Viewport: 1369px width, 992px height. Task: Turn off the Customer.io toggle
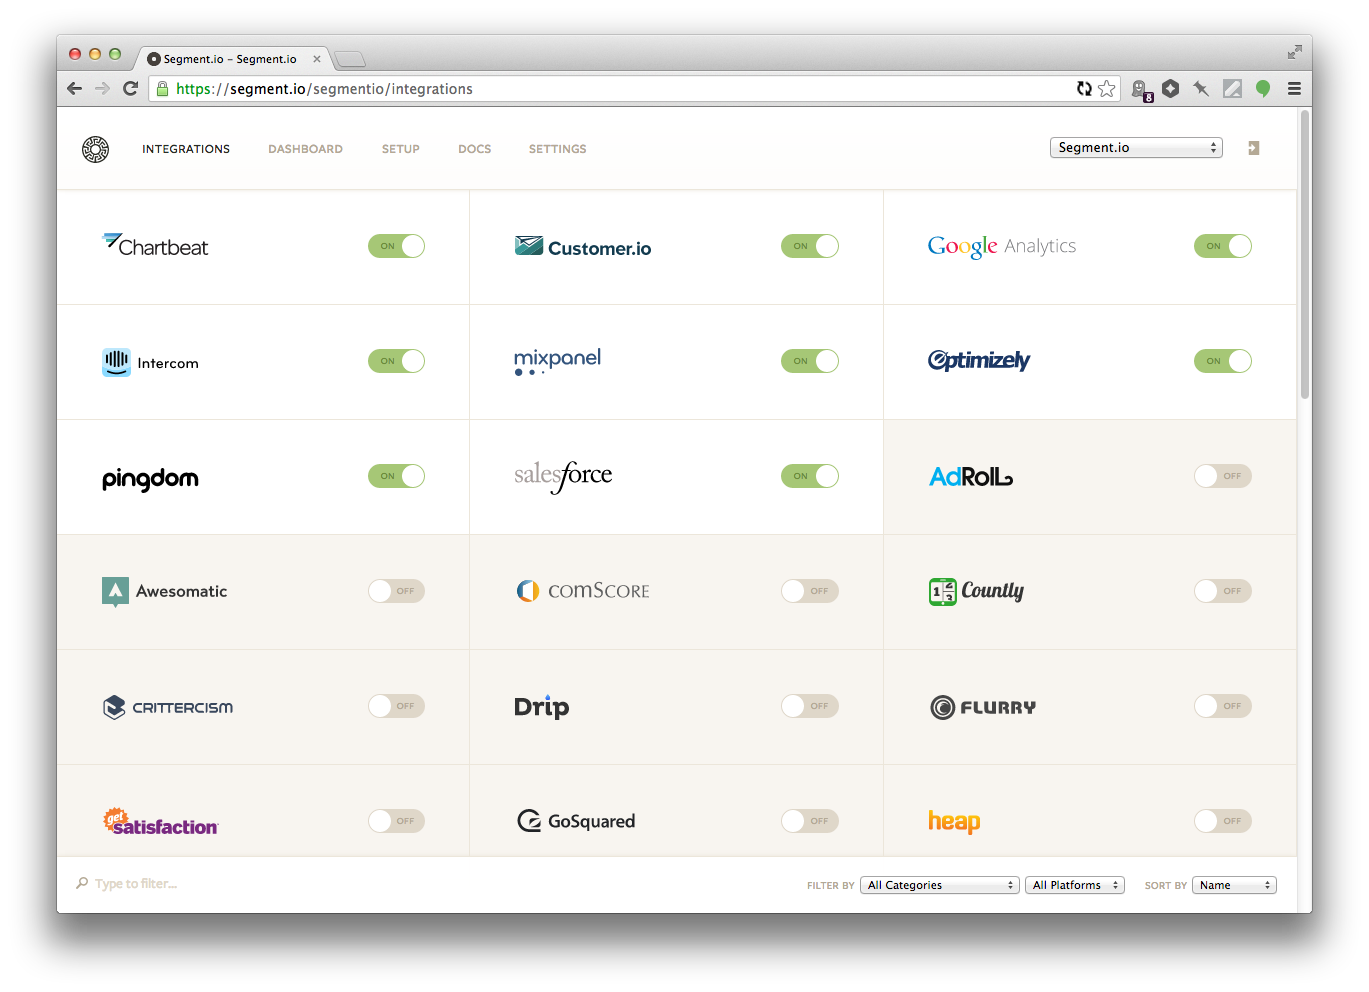(809, 246)
